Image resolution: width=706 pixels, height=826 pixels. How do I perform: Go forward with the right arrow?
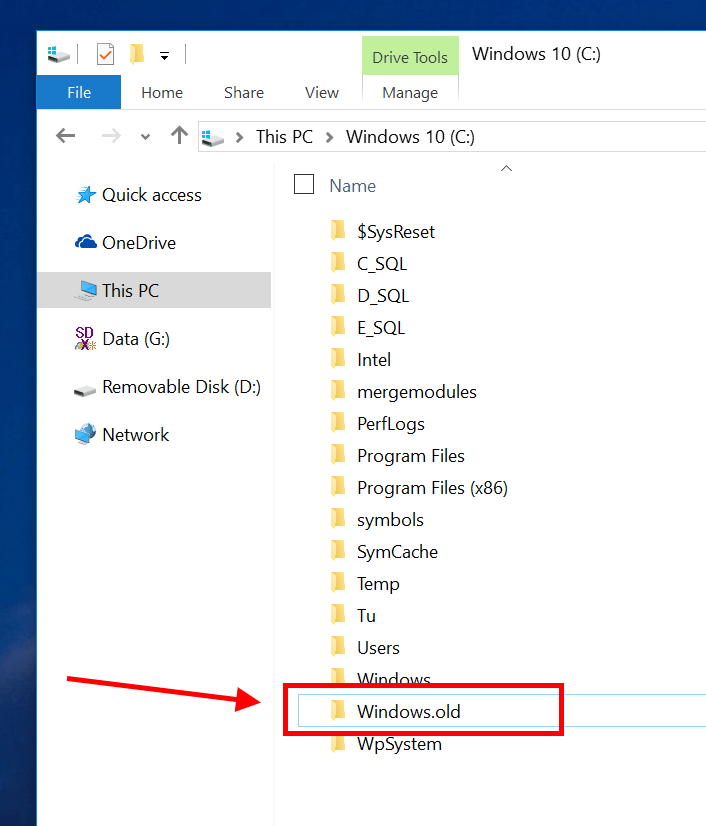pos(111,136)
